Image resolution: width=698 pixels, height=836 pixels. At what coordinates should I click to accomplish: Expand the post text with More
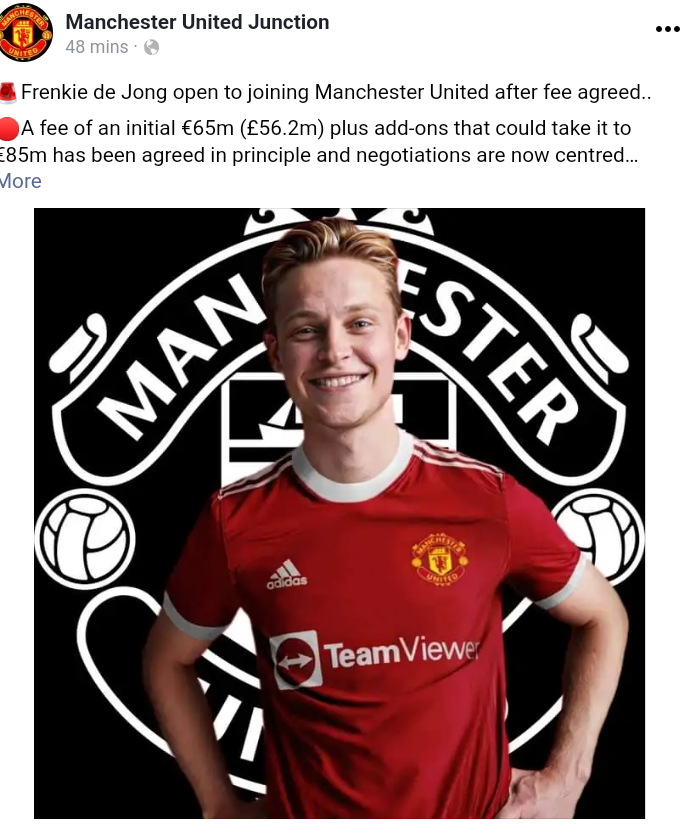(20, 181)
